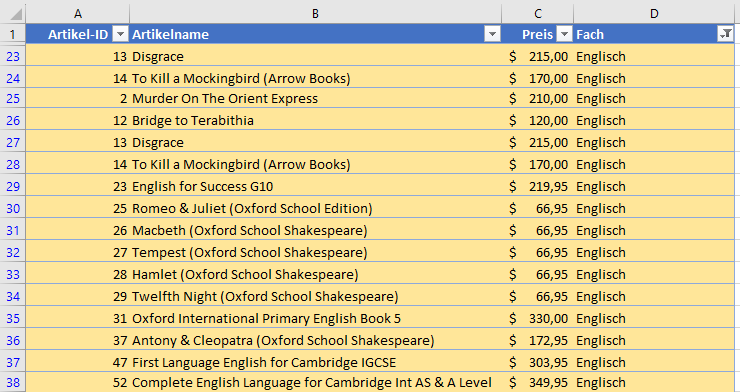Image resolution: width=740 pixels, height=392 pixels.
Task: Select row header 1
Action: tap(13, 34)
